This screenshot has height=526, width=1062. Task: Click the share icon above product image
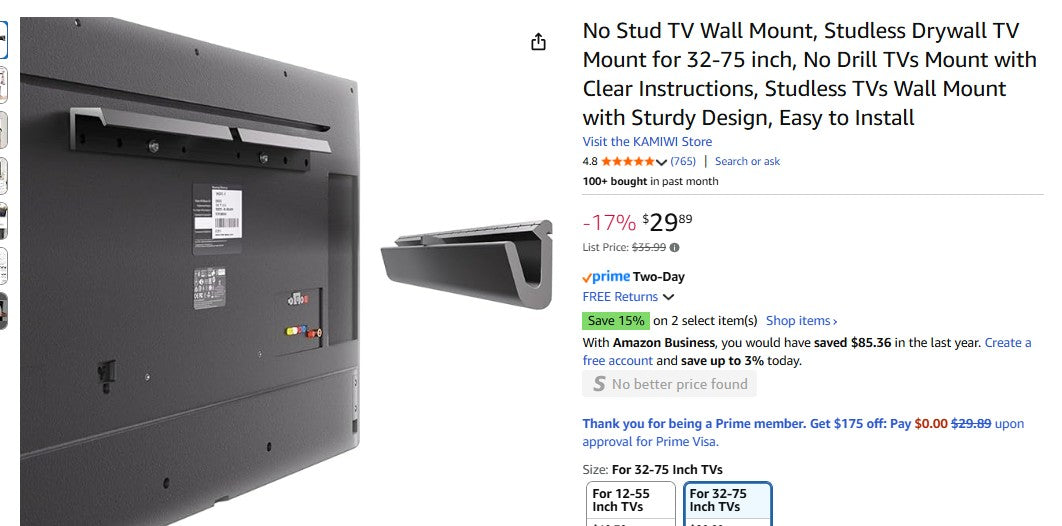coord(539,42)
